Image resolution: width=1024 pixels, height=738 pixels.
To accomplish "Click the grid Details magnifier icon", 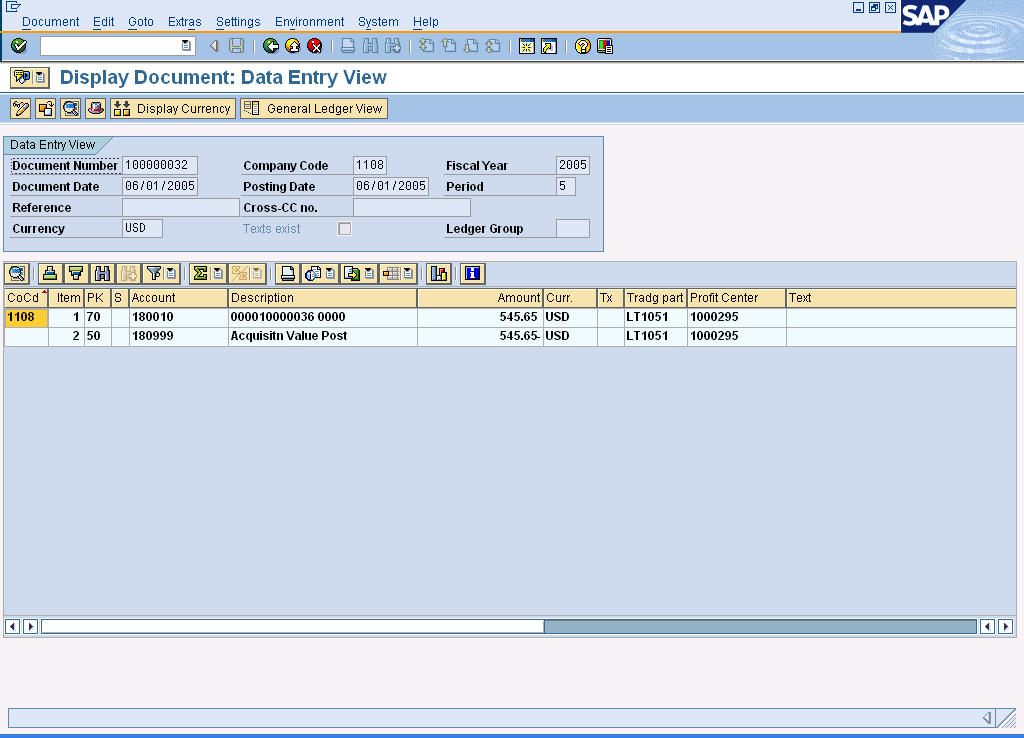I will (17, 274).
